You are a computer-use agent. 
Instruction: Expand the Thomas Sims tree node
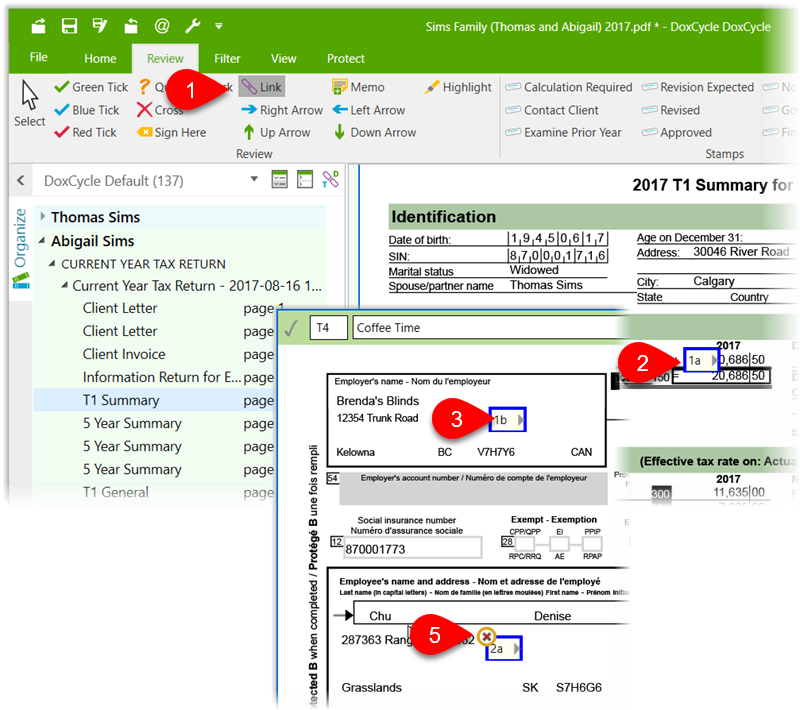click(x=43, y=216)
